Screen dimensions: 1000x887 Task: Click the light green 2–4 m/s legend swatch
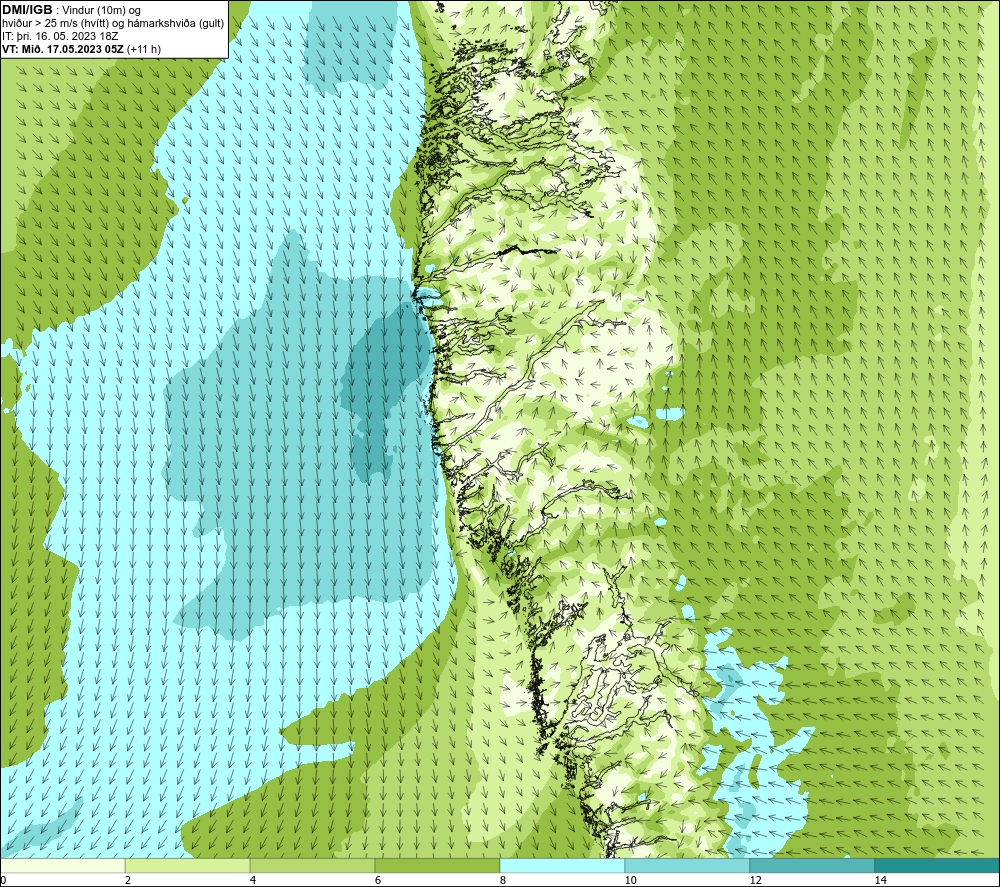coord(188,865)
